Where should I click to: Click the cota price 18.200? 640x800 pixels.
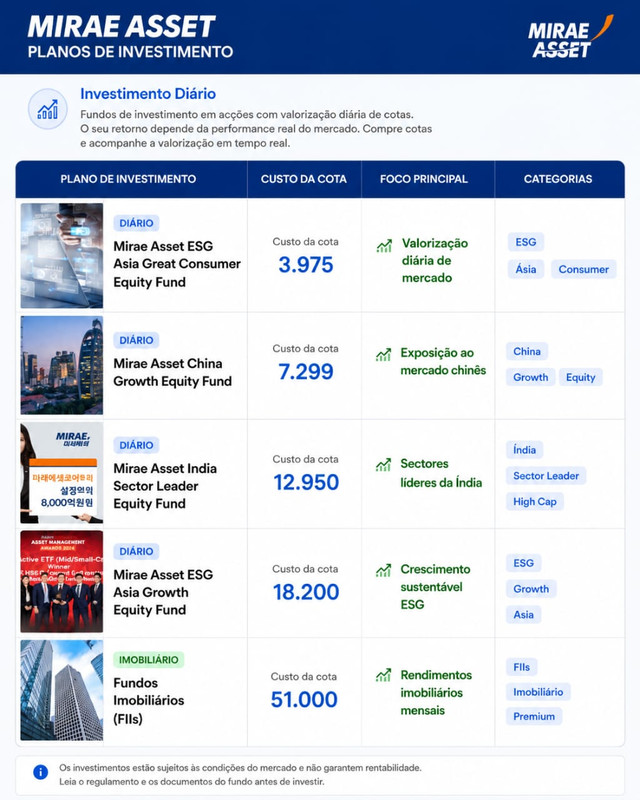click(x=306, y=592)
